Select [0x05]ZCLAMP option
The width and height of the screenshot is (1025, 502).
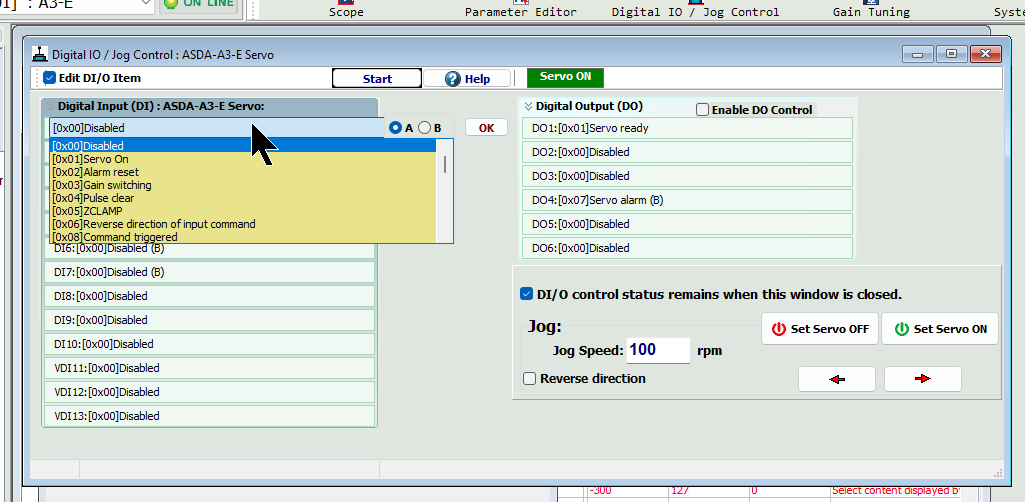(x=243, y=211)
